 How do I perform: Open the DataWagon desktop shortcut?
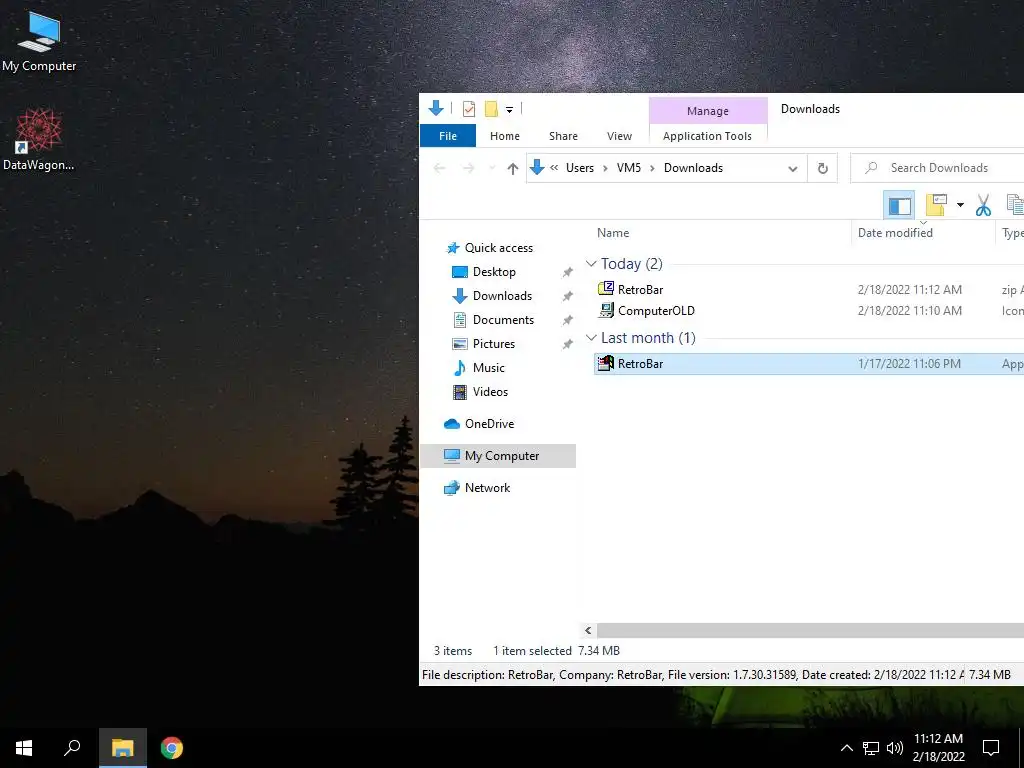tap(39, 140)
